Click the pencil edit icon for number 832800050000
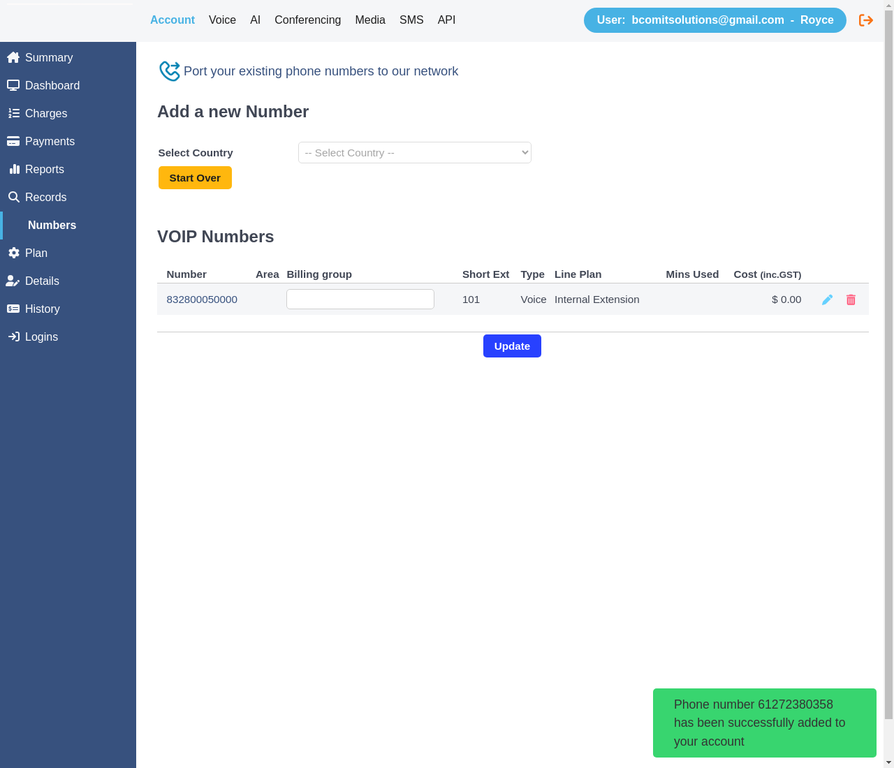Viewport: 894px width, 768px height. click(x=827, y=300)
